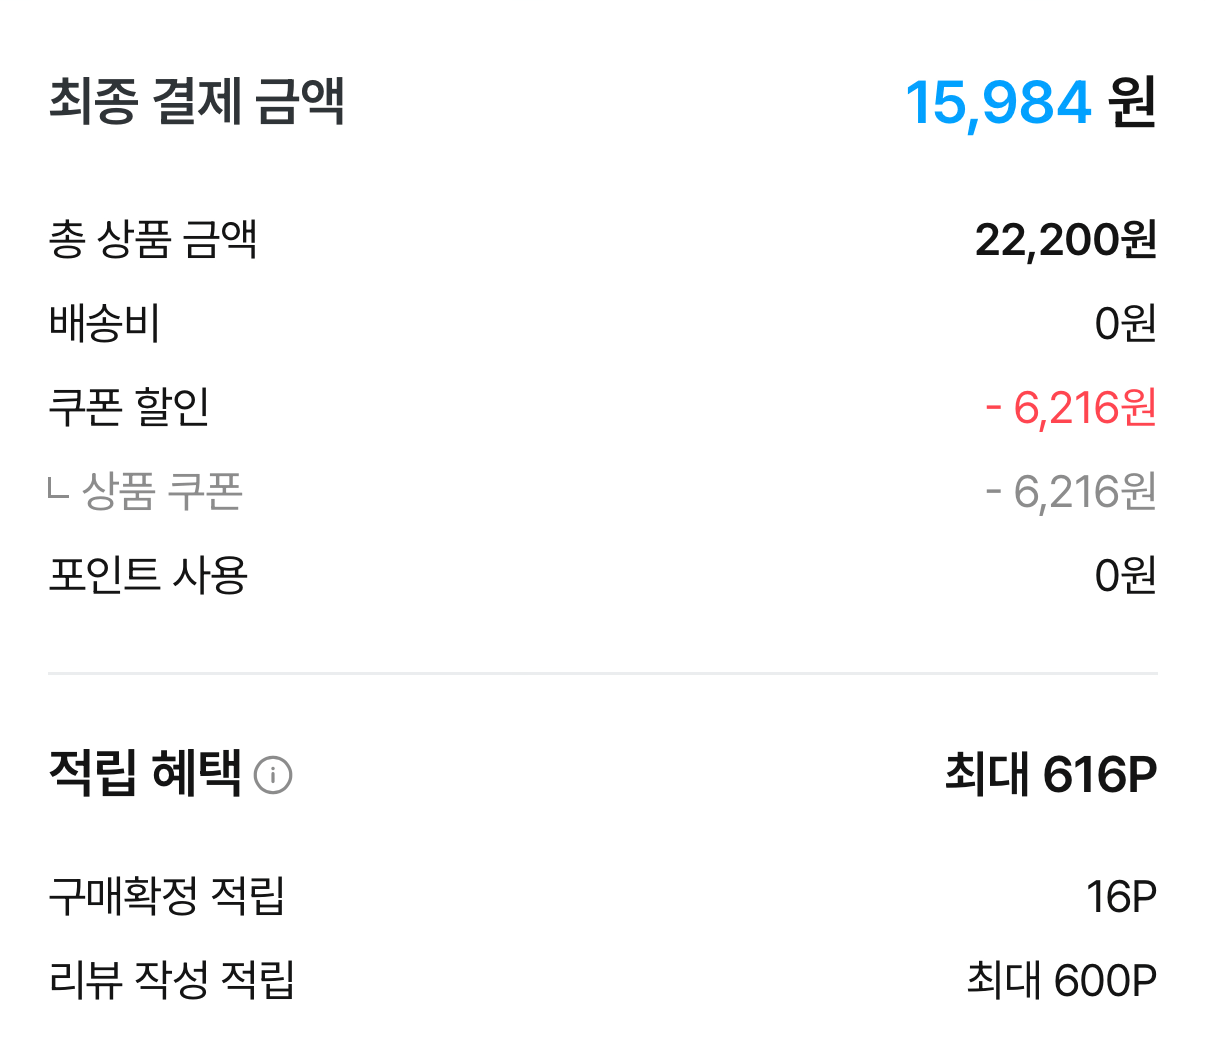Click the 포인트 사용 label
The height and width of the screenshot is (1042, 1206).
point(148,575)
